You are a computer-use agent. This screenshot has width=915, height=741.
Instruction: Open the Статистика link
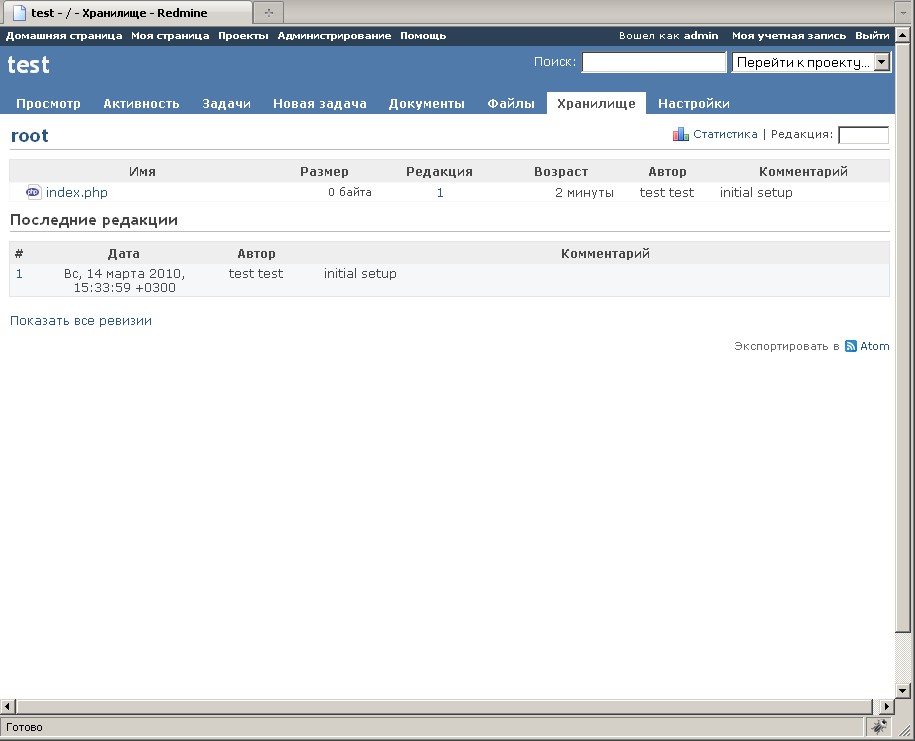tap(725, 134)
